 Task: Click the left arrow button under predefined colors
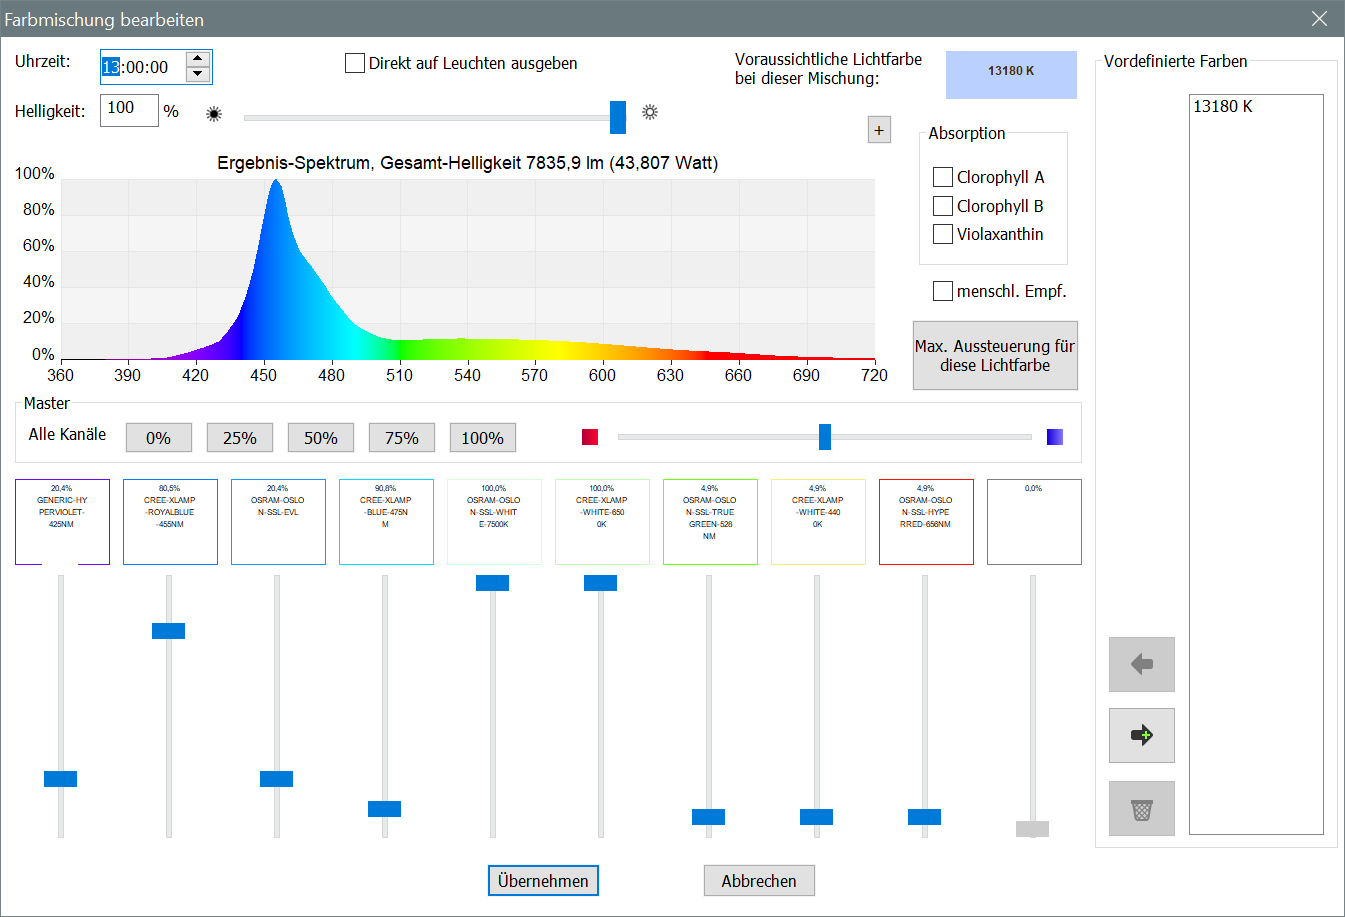(1141, 664)
